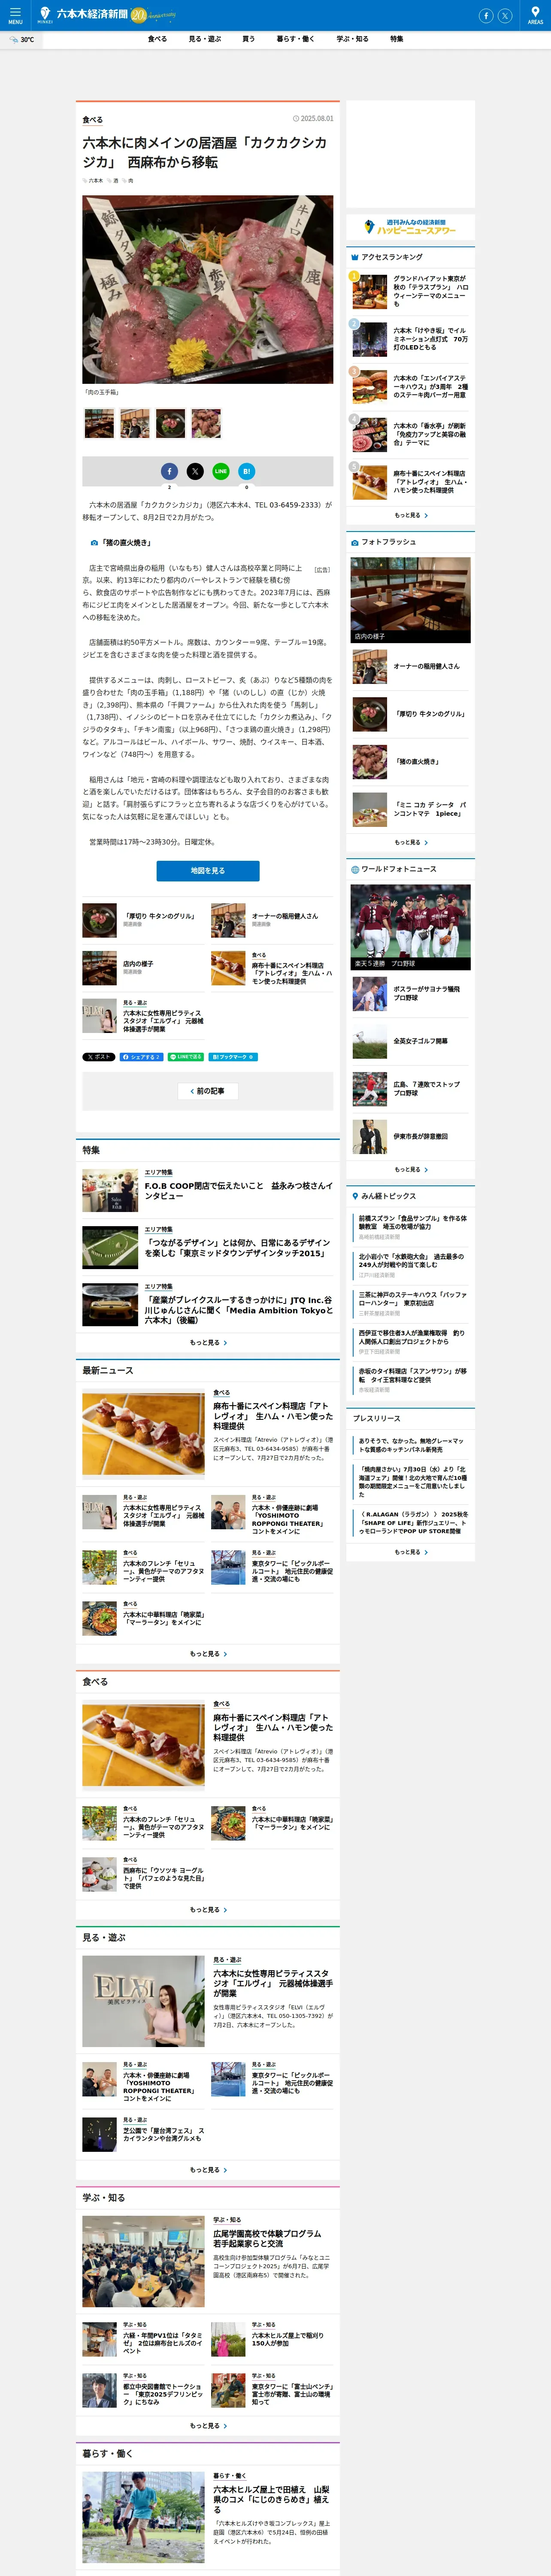Open 六本木に女性専用ピラティススタジオ「エルヴィ」 headline

point(273,1983)
